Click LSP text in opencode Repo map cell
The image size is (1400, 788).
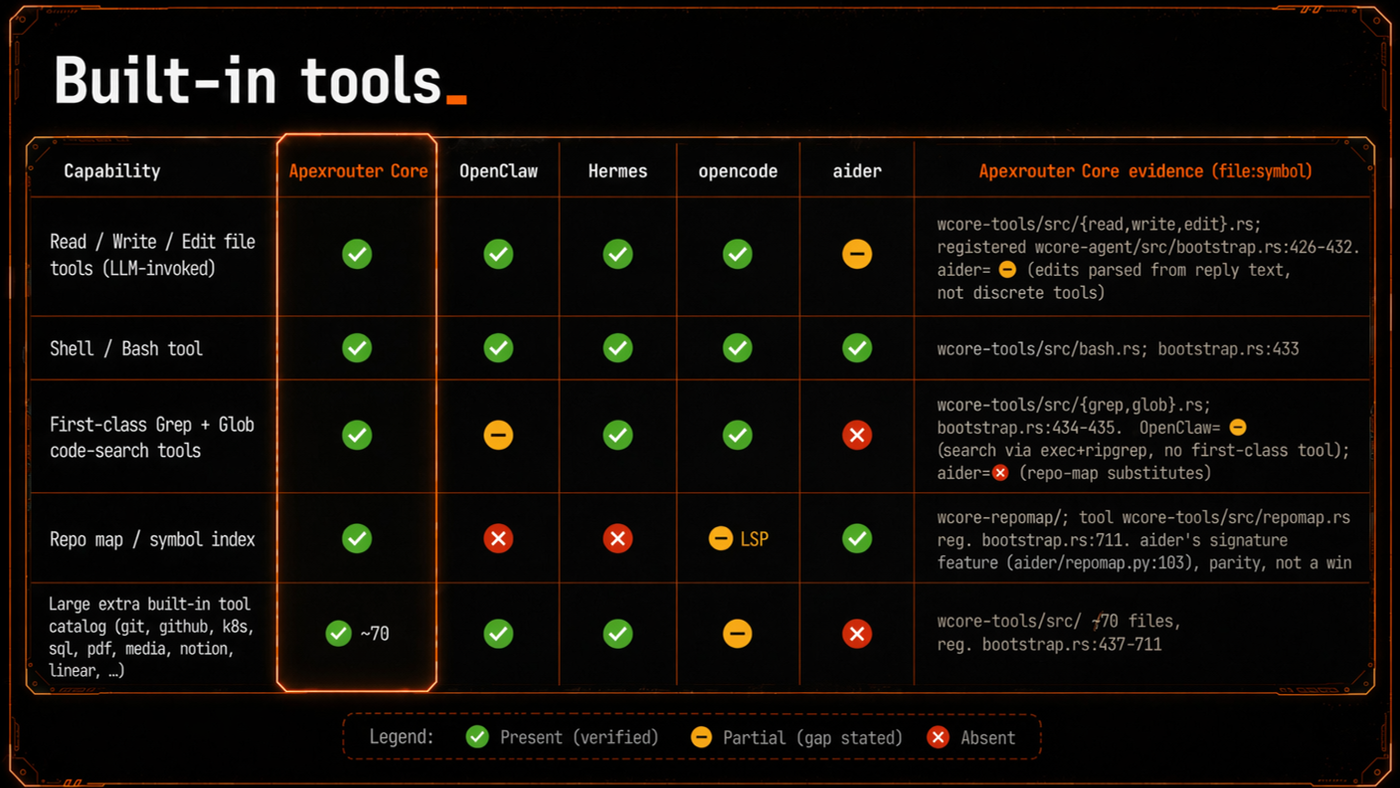pos(754,539)
